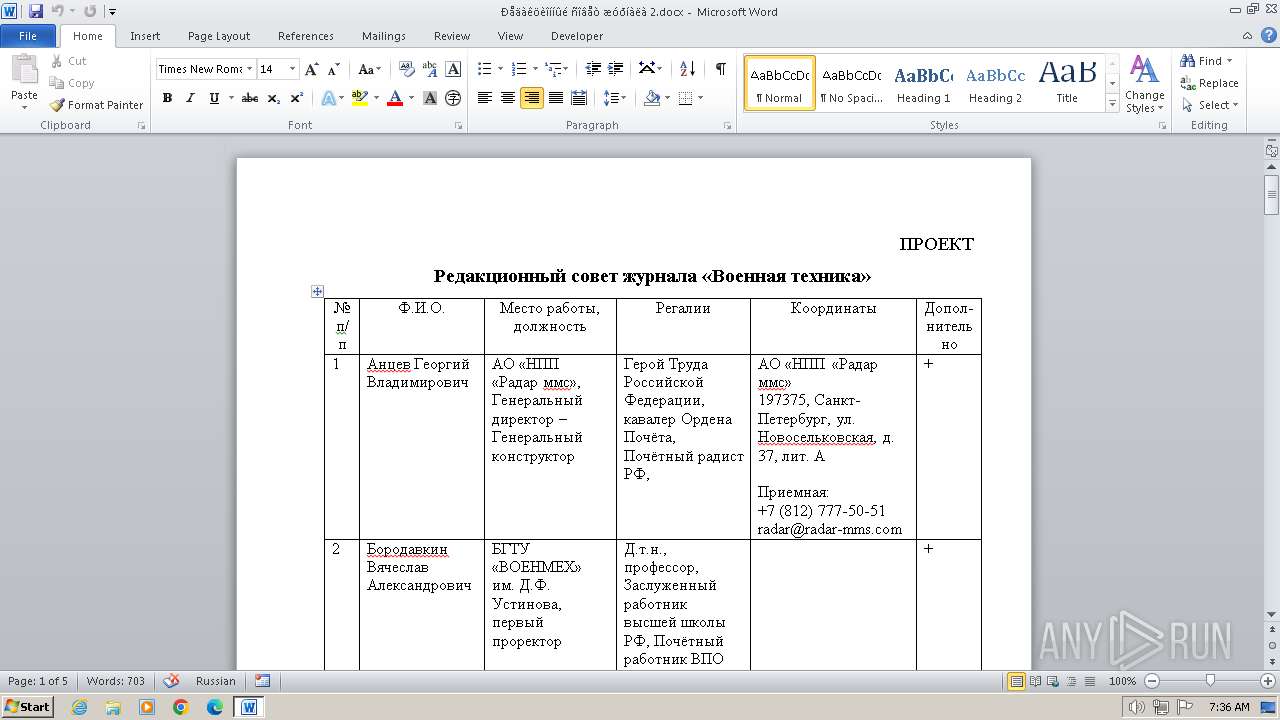The width and height of the screenshot is (1280, 720).
Task: Click the table move handle
Action: click(317, 291)
